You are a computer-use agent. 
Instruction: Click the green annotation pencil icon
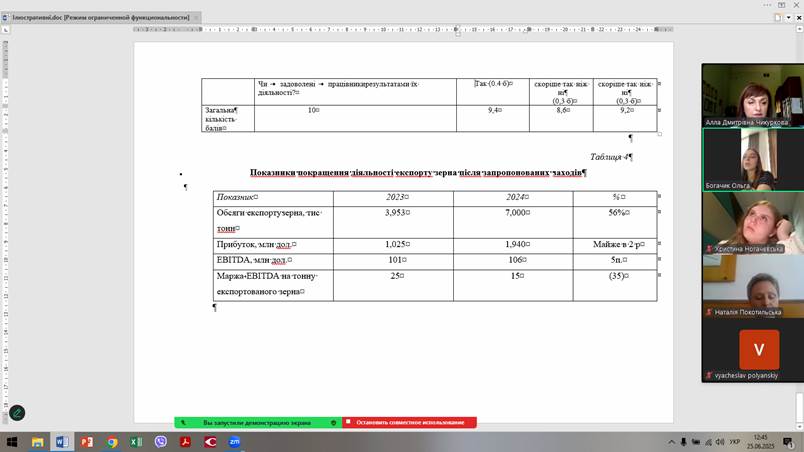(x=17, y=413)
